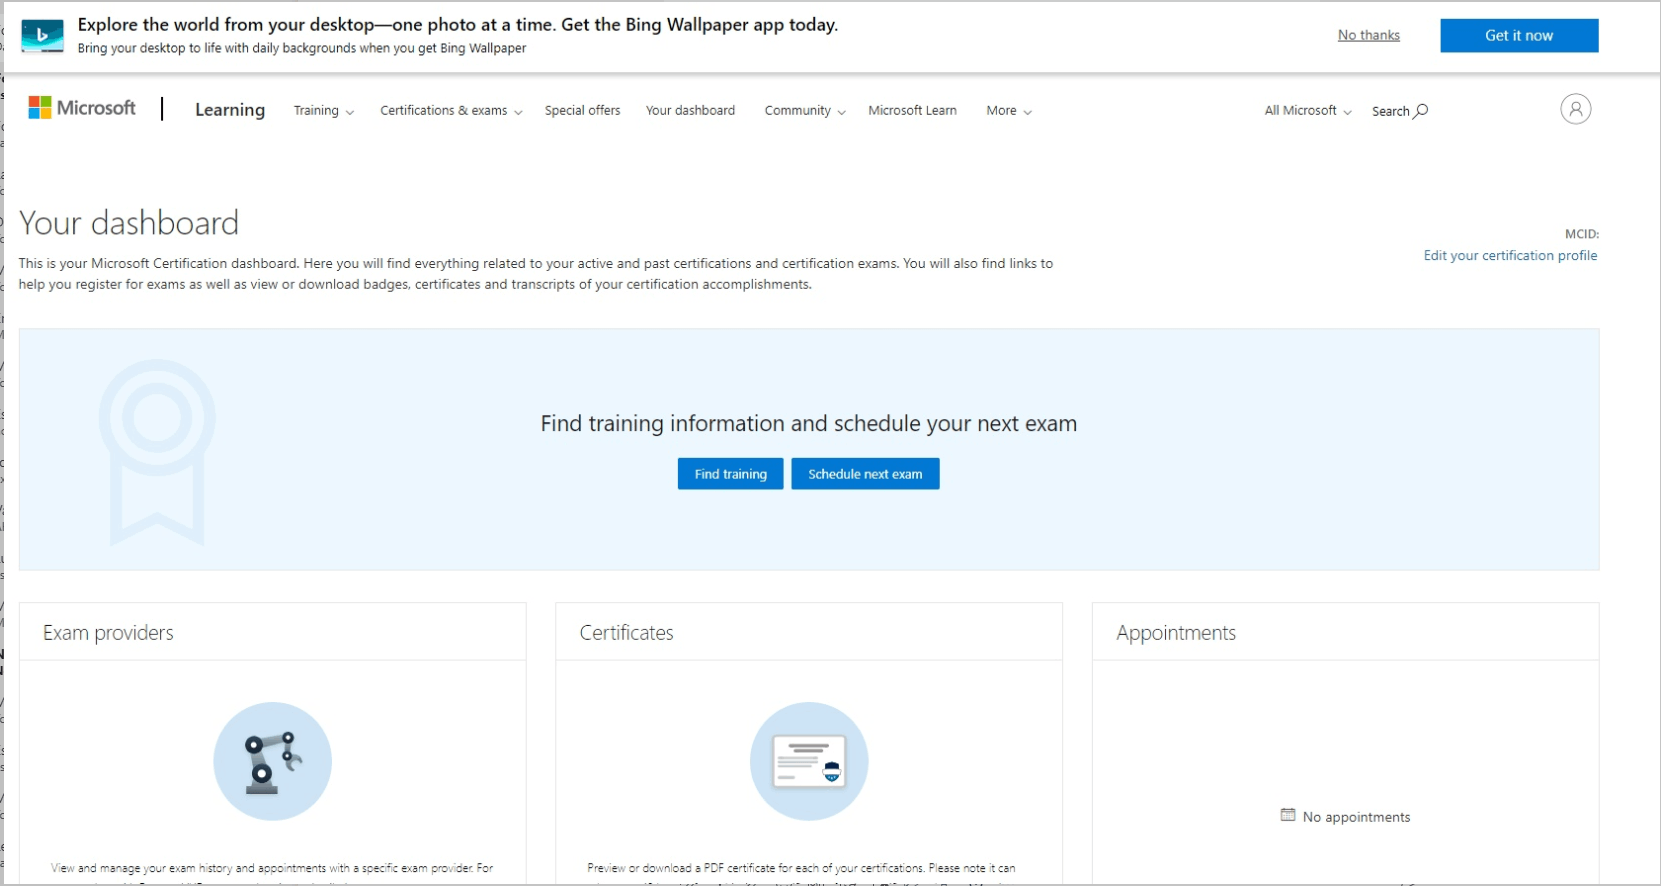Screen dimensions: 1661x886
Task: Click the Find training button
Action: point(730,474)
